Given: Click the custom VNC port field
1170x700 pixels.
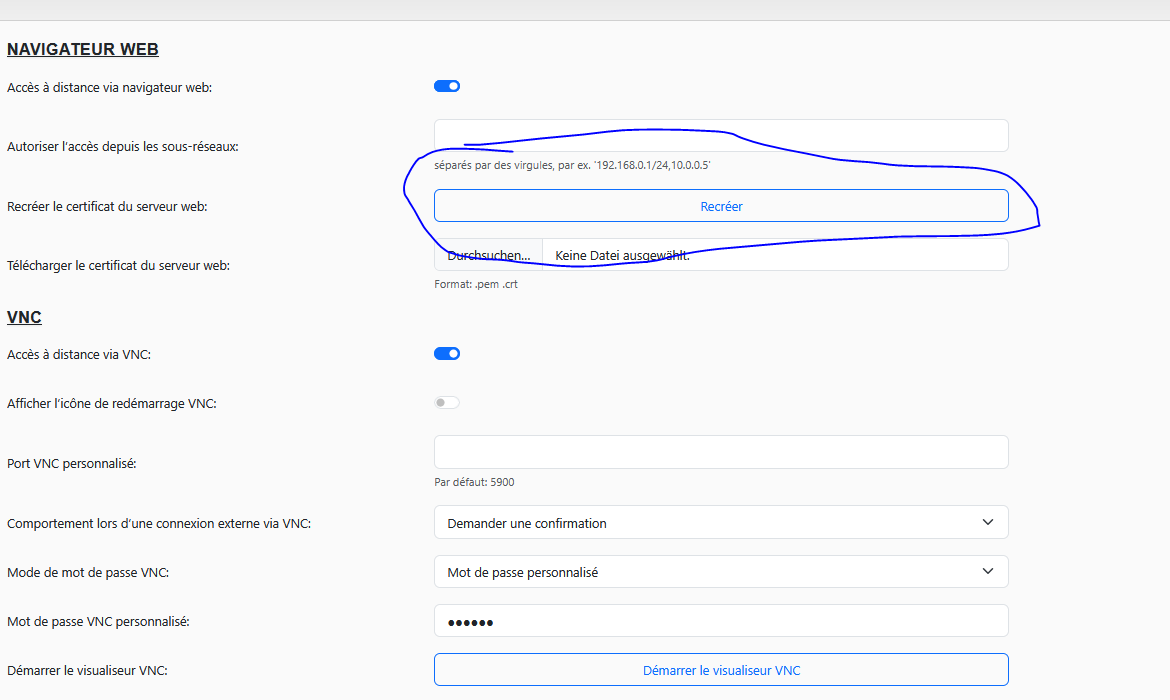Looking at the screenshot, I should point(720,452).
